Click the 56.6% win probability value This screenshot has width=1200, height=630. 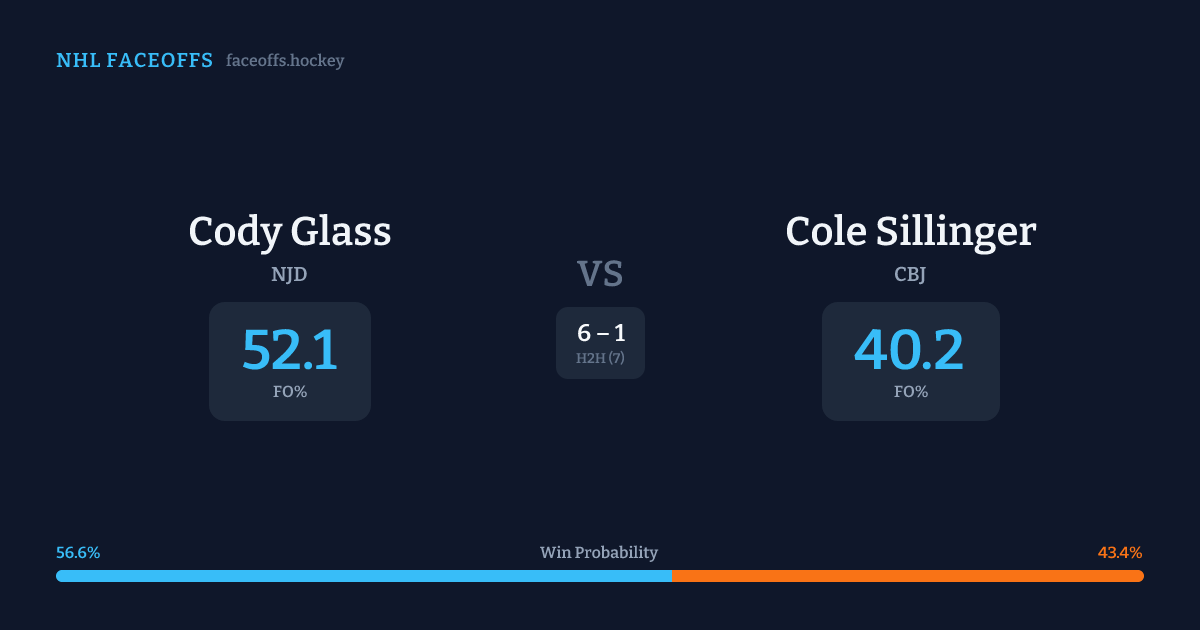point(78,553)
